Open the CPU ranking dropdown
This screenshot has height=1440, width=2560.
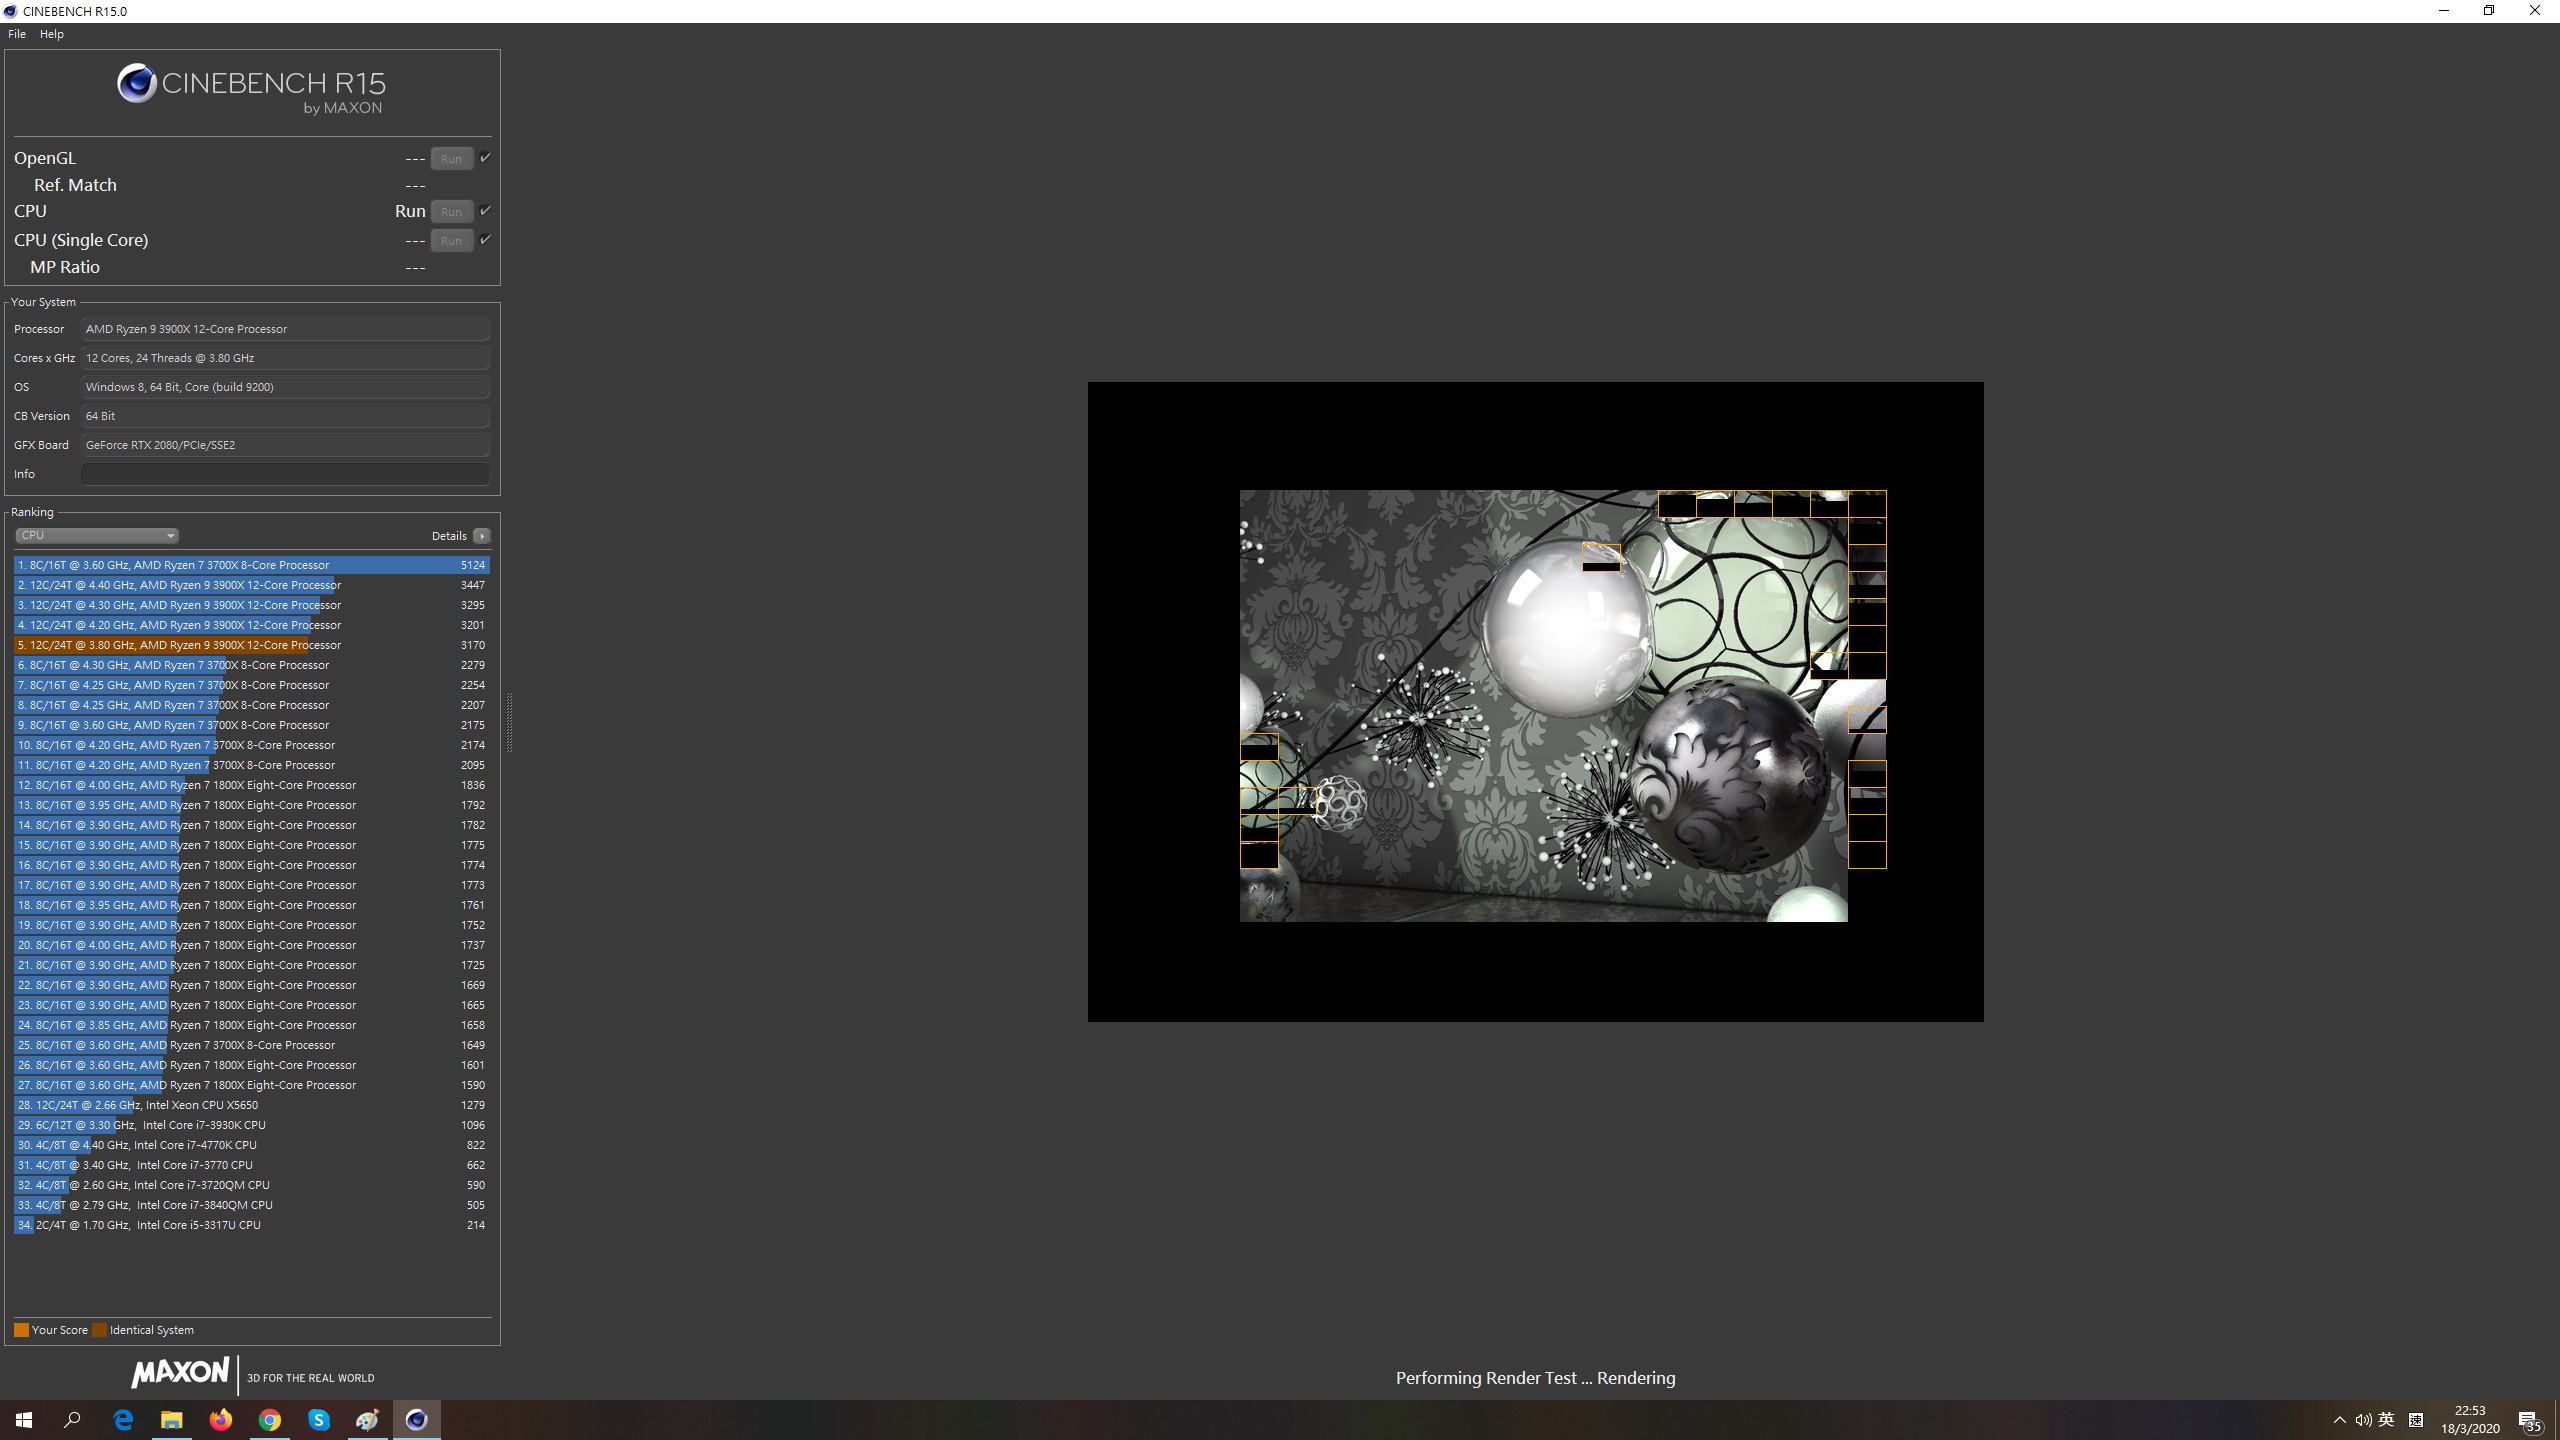[96, 535]
